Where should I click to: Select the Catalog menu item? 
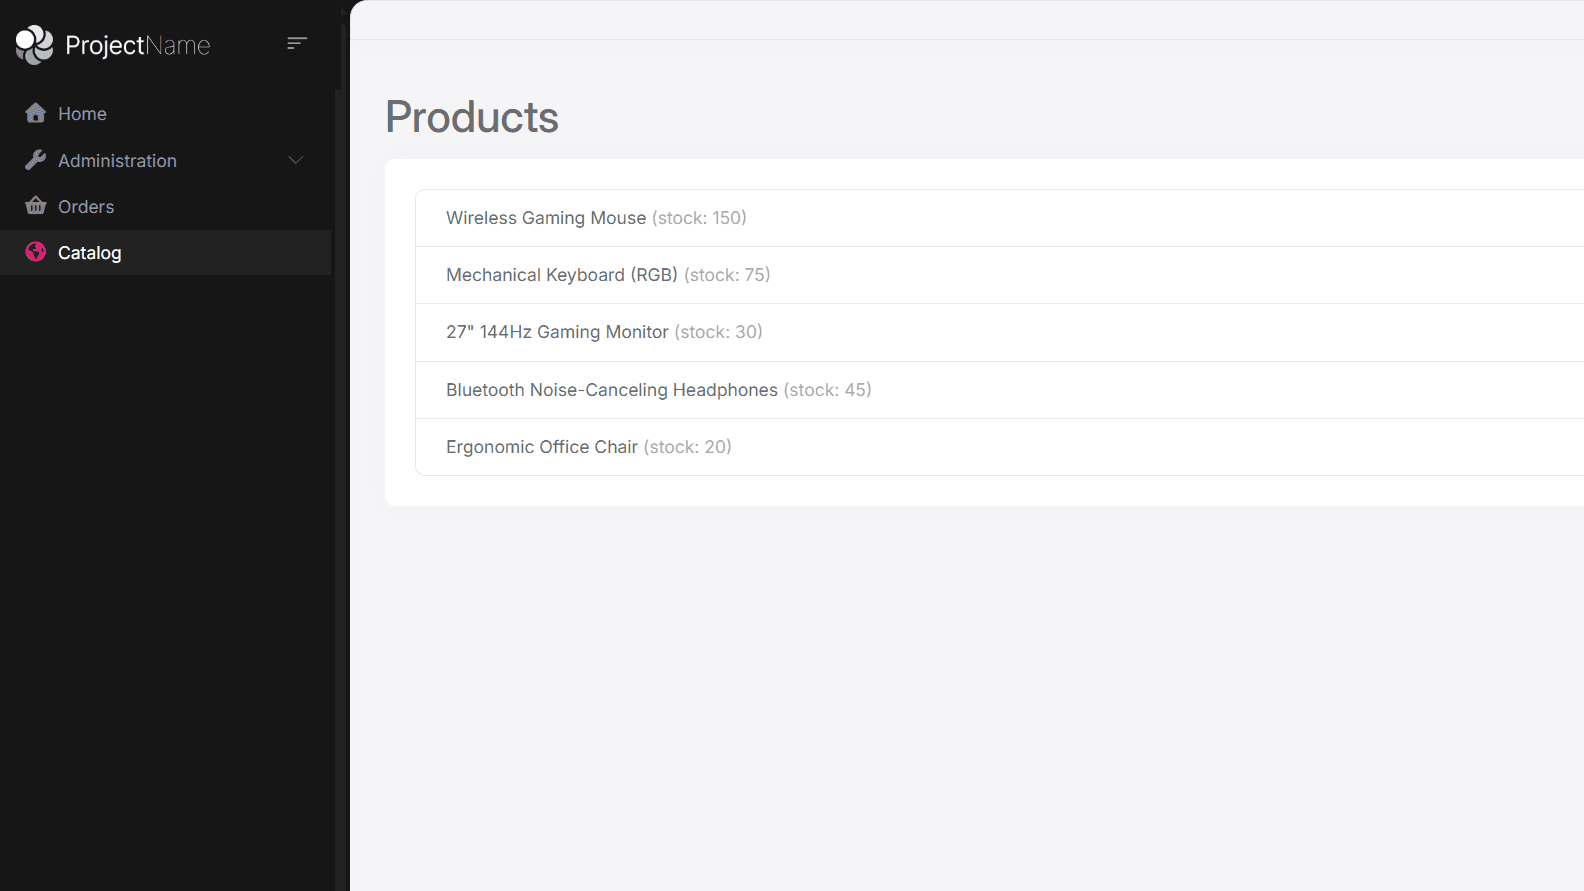[166, 252]
